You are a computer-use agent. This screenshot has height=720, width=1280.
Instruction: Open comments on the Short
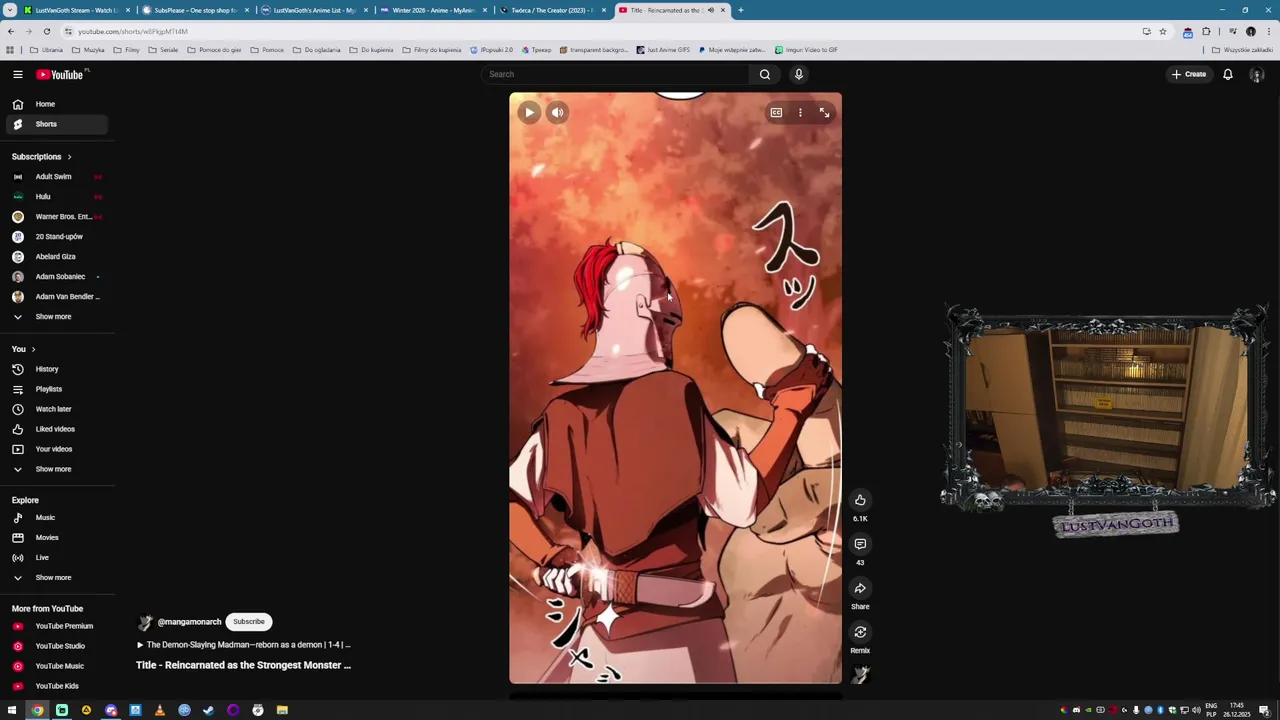860,544
